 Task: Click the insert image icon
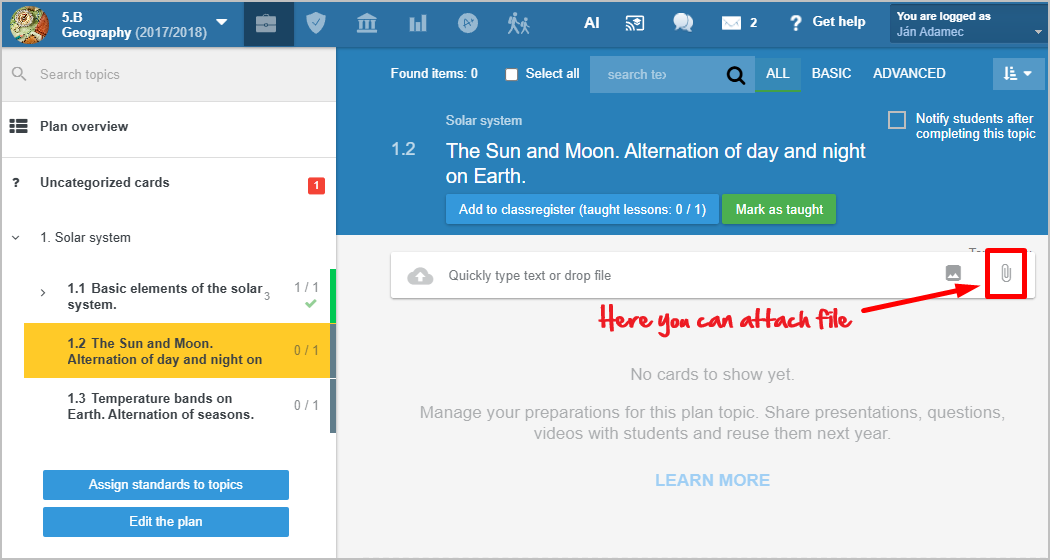click(x=953, y=274)
